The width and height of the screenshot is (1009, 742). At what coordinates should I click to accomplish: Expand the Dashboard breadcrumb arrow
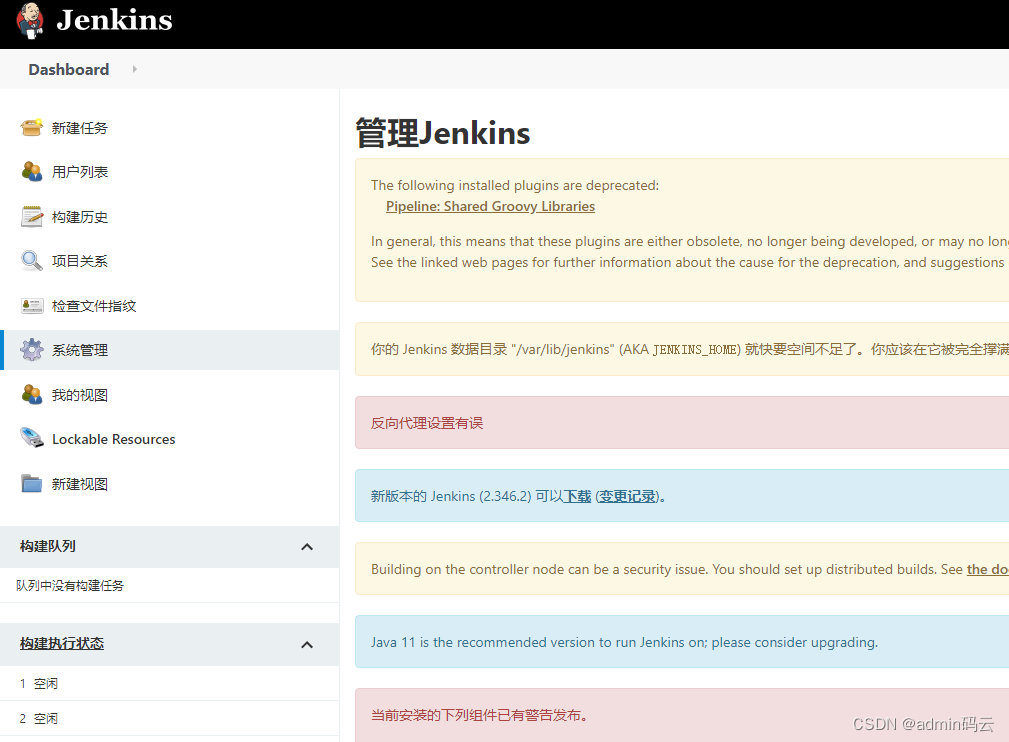click(x=134, y=70)
